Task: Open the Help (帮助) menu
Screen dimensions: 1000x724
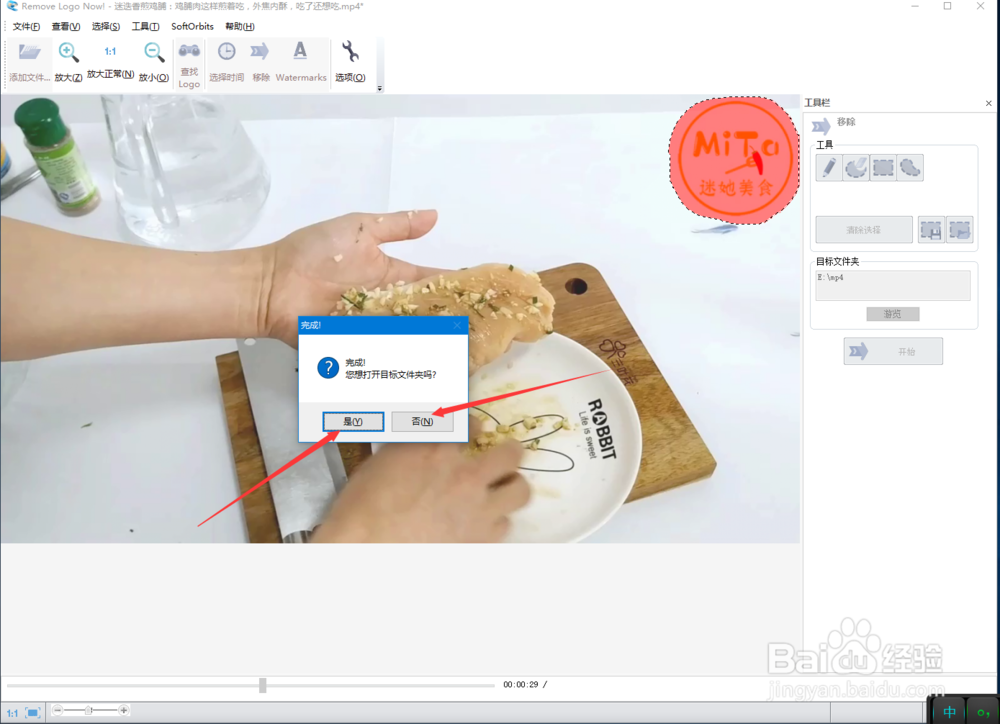Action: click(x=240, y=26)
